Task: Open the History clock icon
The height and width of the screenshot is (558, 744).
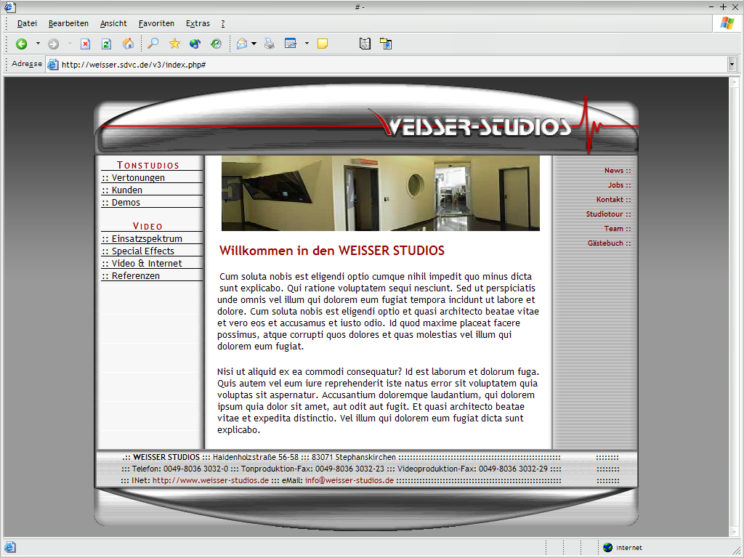Action: [216, 44]
